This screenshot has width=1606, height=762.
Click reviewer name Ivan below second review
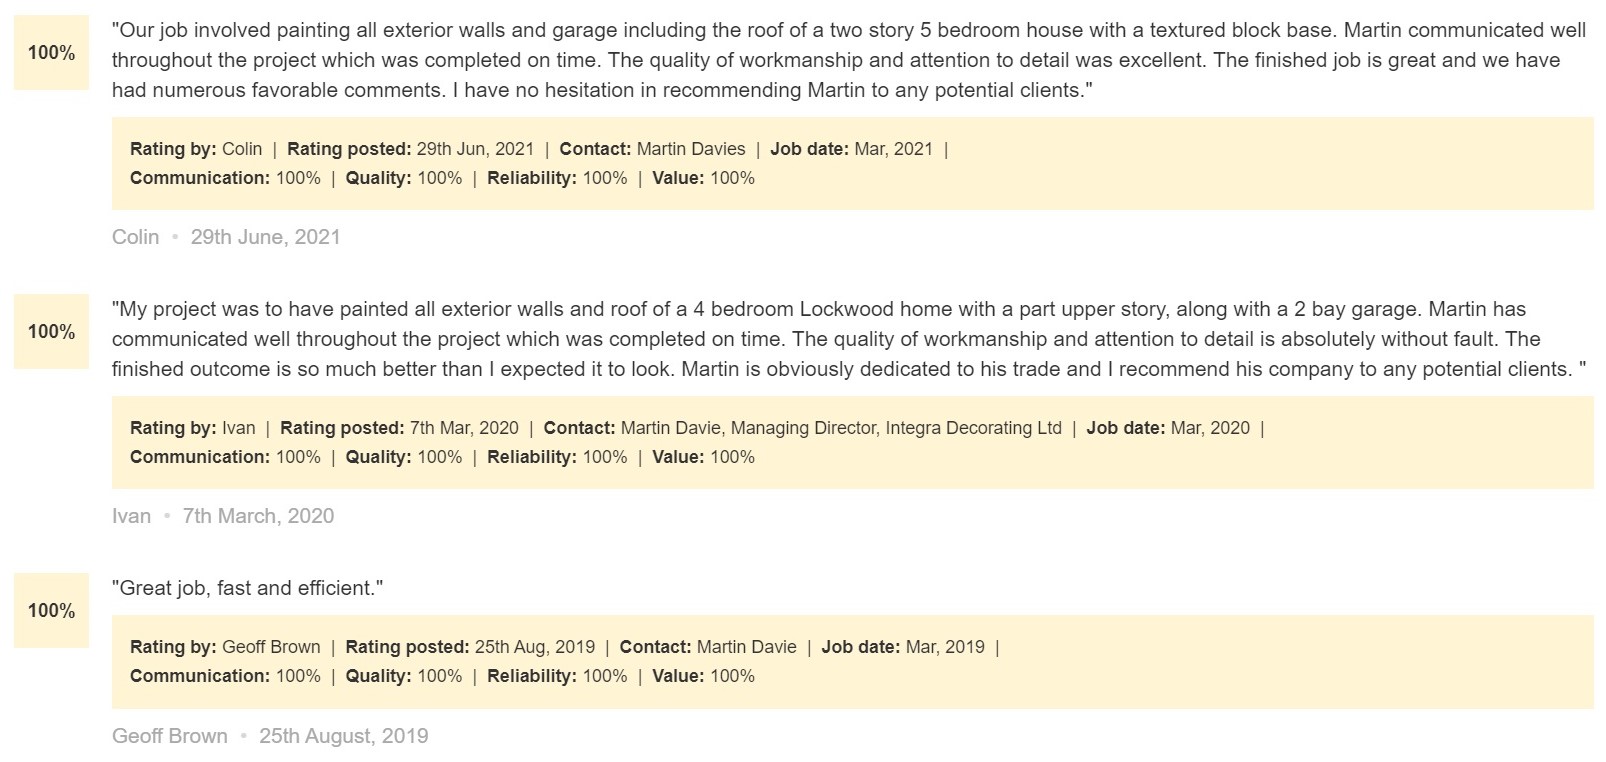pos(132,516)
